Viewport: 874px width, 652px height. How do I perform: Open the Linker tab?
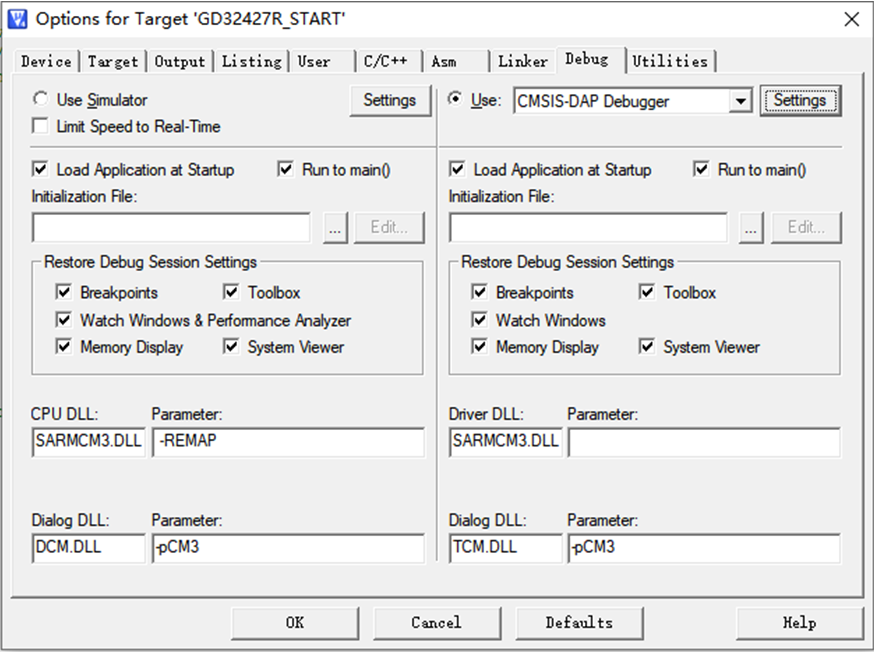(x=522, y=61)
